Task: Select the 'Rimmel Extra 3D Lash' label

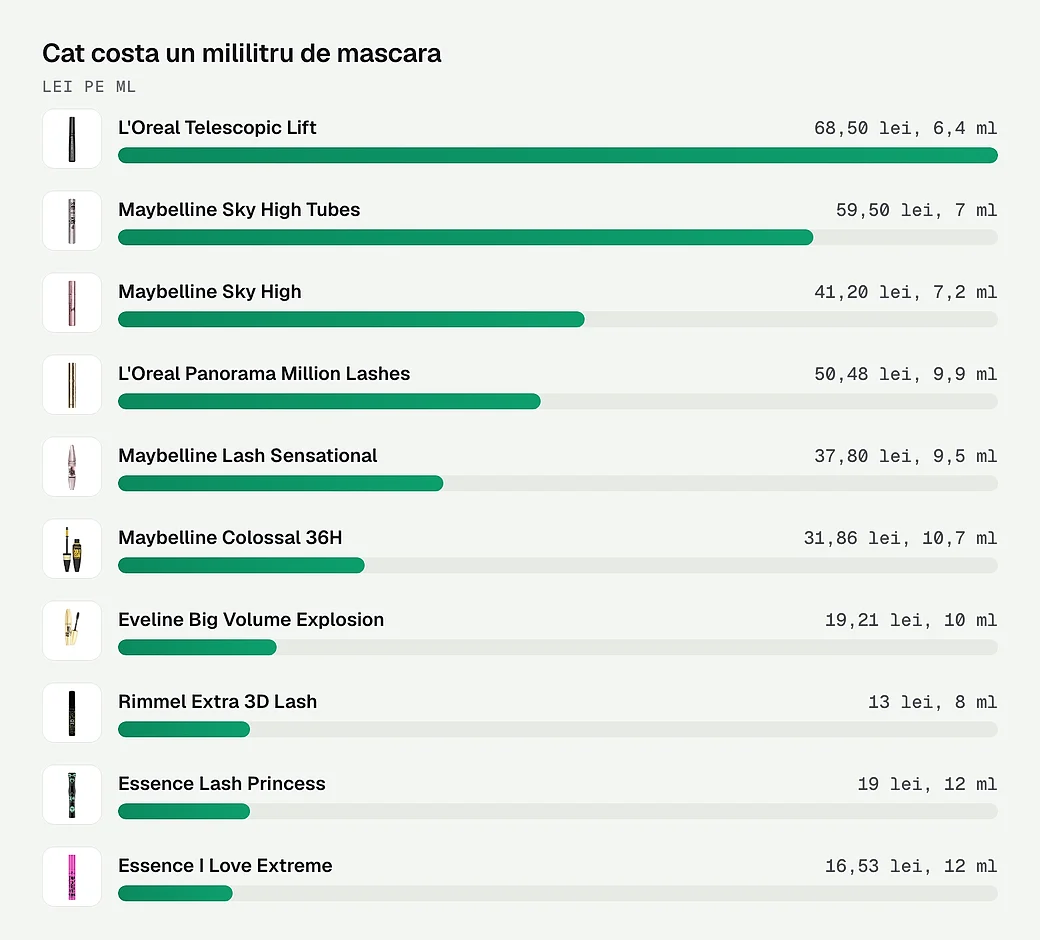Action: pyautogui.click(x=218, y=701)
